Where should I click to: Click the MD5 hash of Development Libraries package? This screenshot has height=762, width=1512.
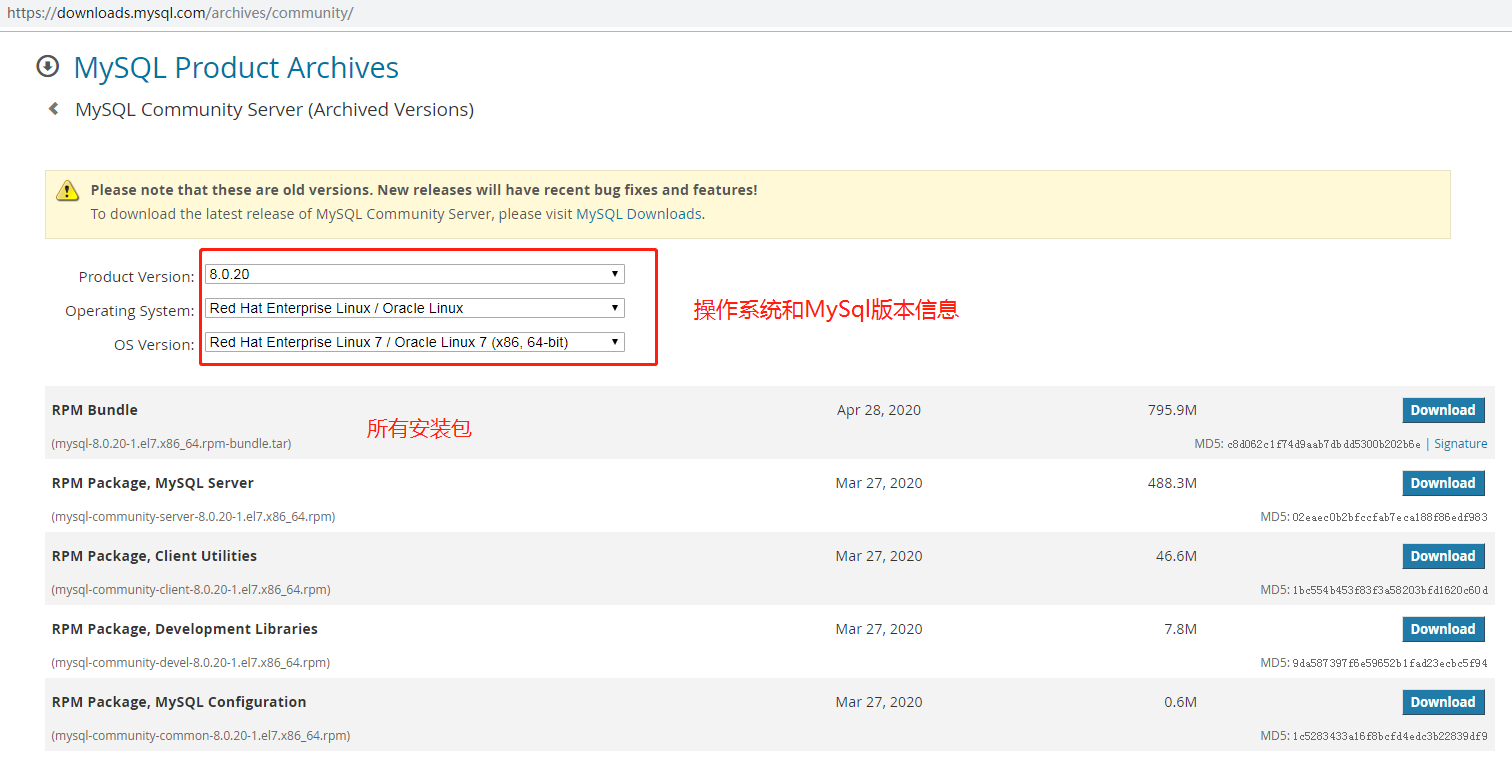click(x=1390, y=664)
